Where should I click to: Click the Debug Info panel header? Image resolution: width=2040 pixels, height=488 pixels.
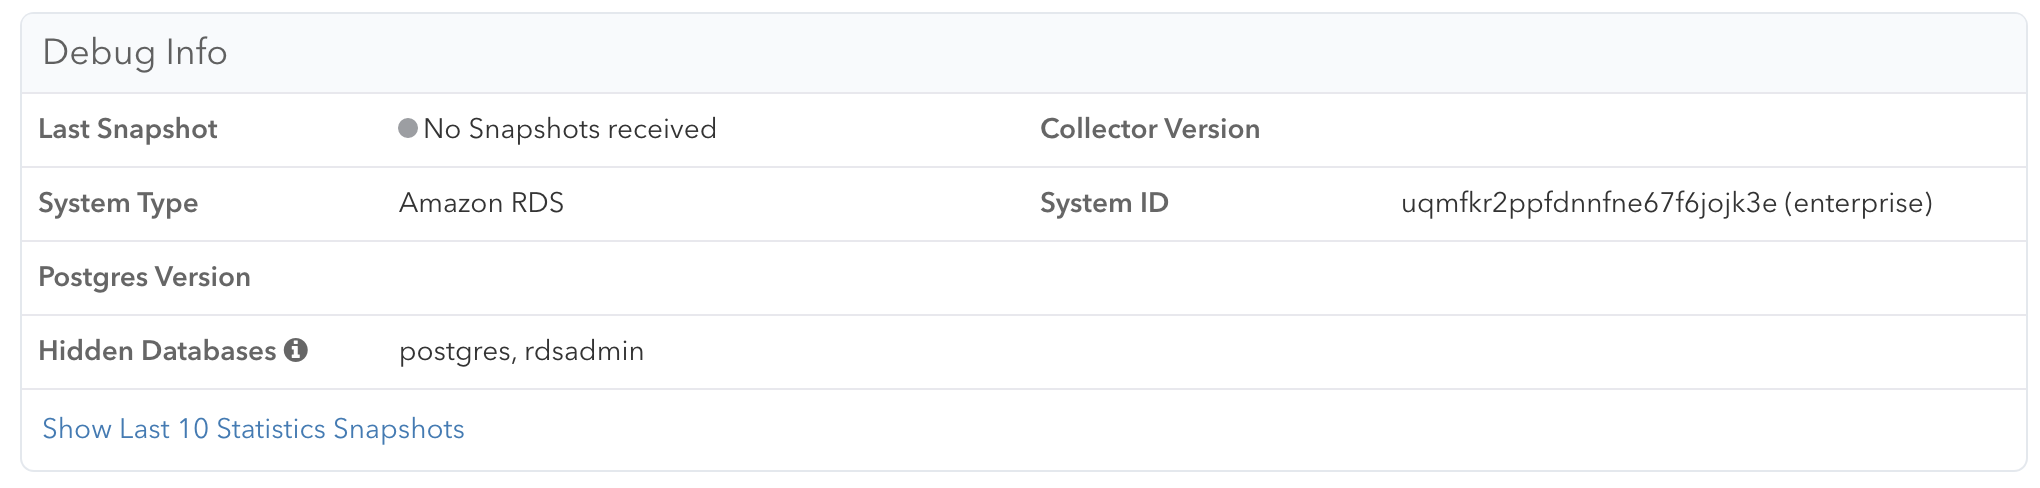pos(1024,53)
